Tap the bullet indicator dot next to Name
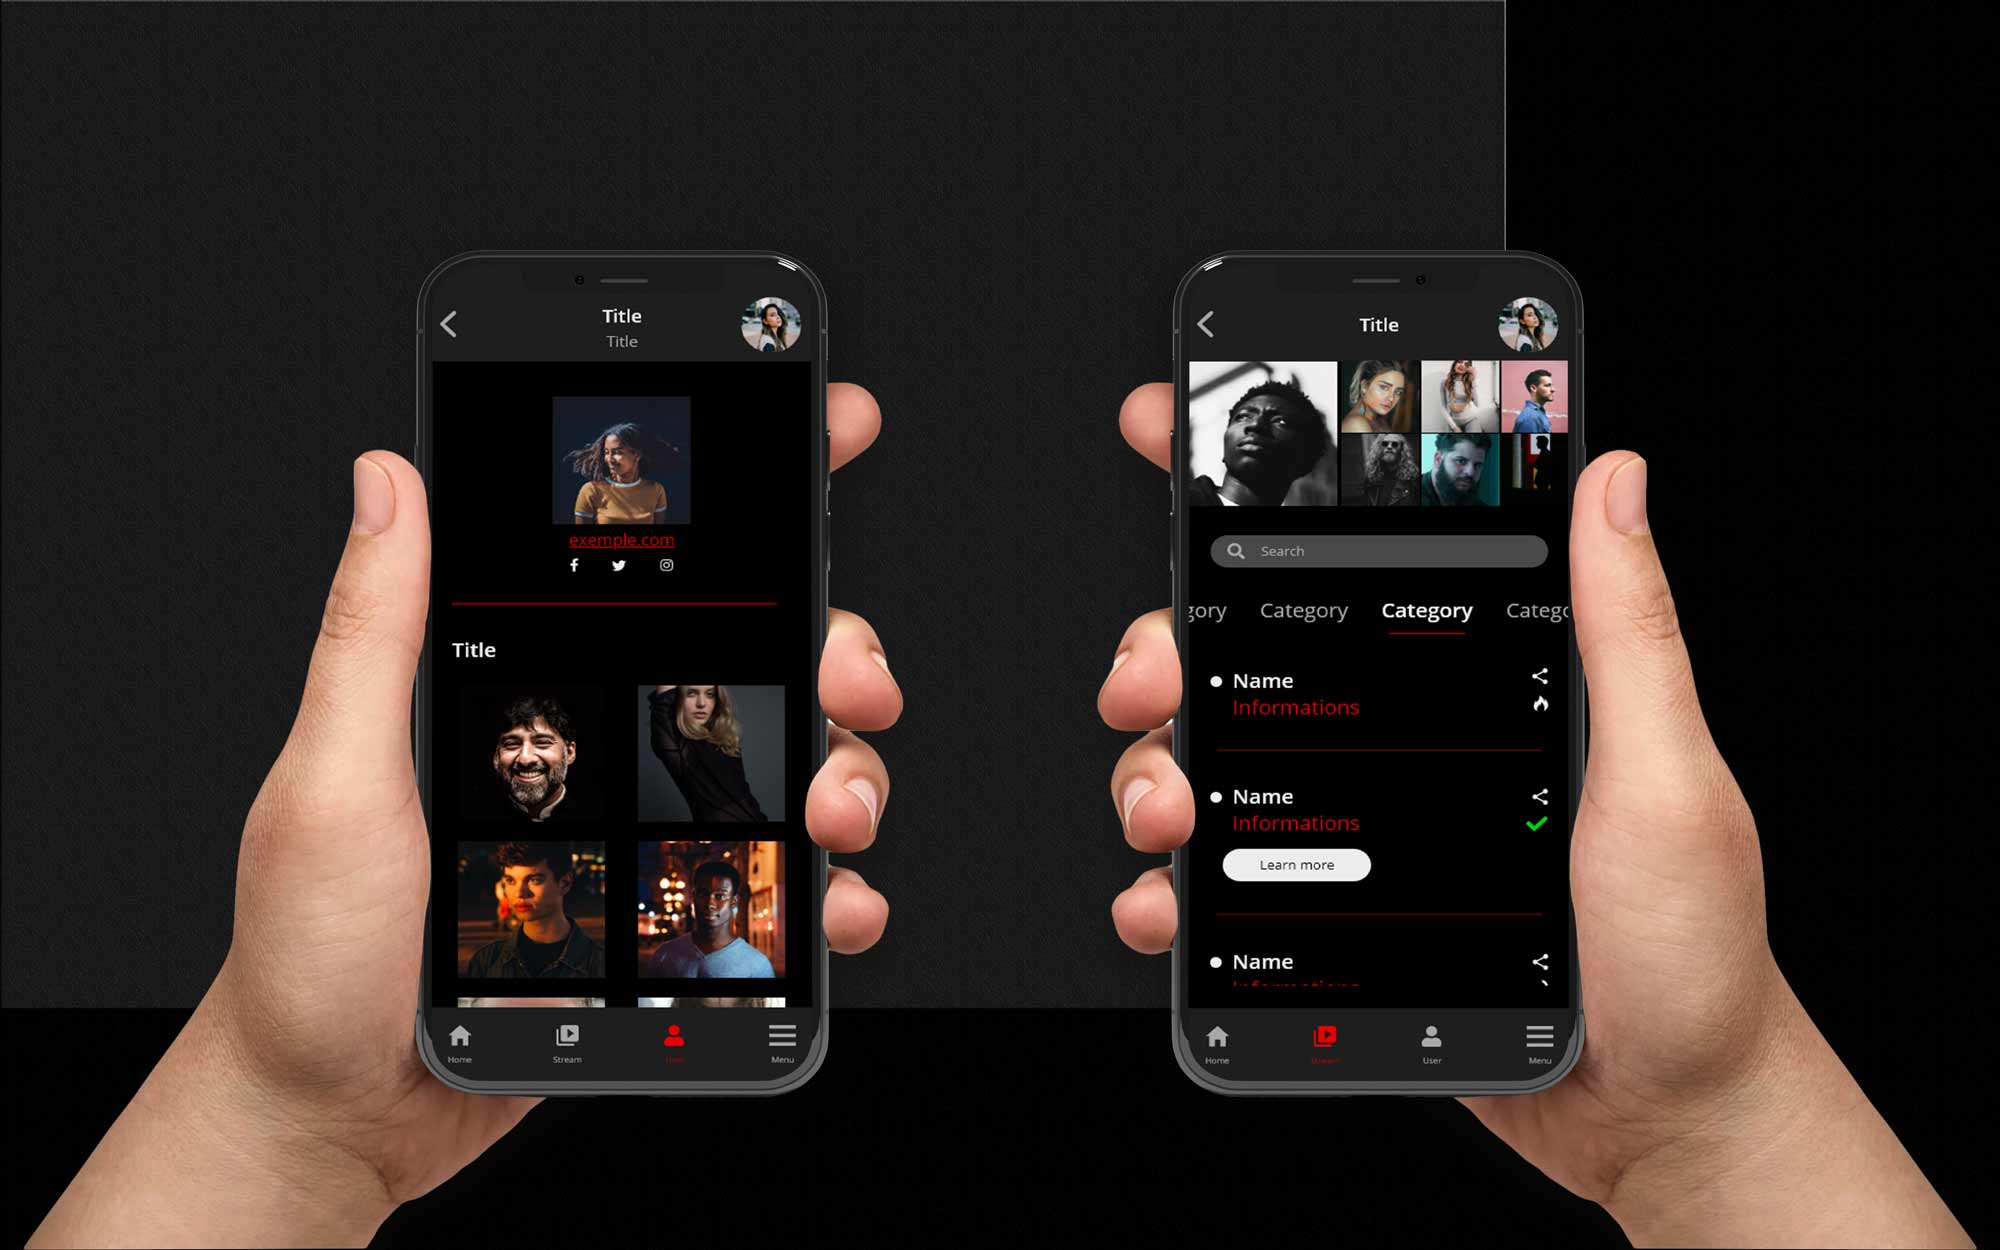Image resolution: width=2000 pixels, height=1250 pixels. point(1217,680)
